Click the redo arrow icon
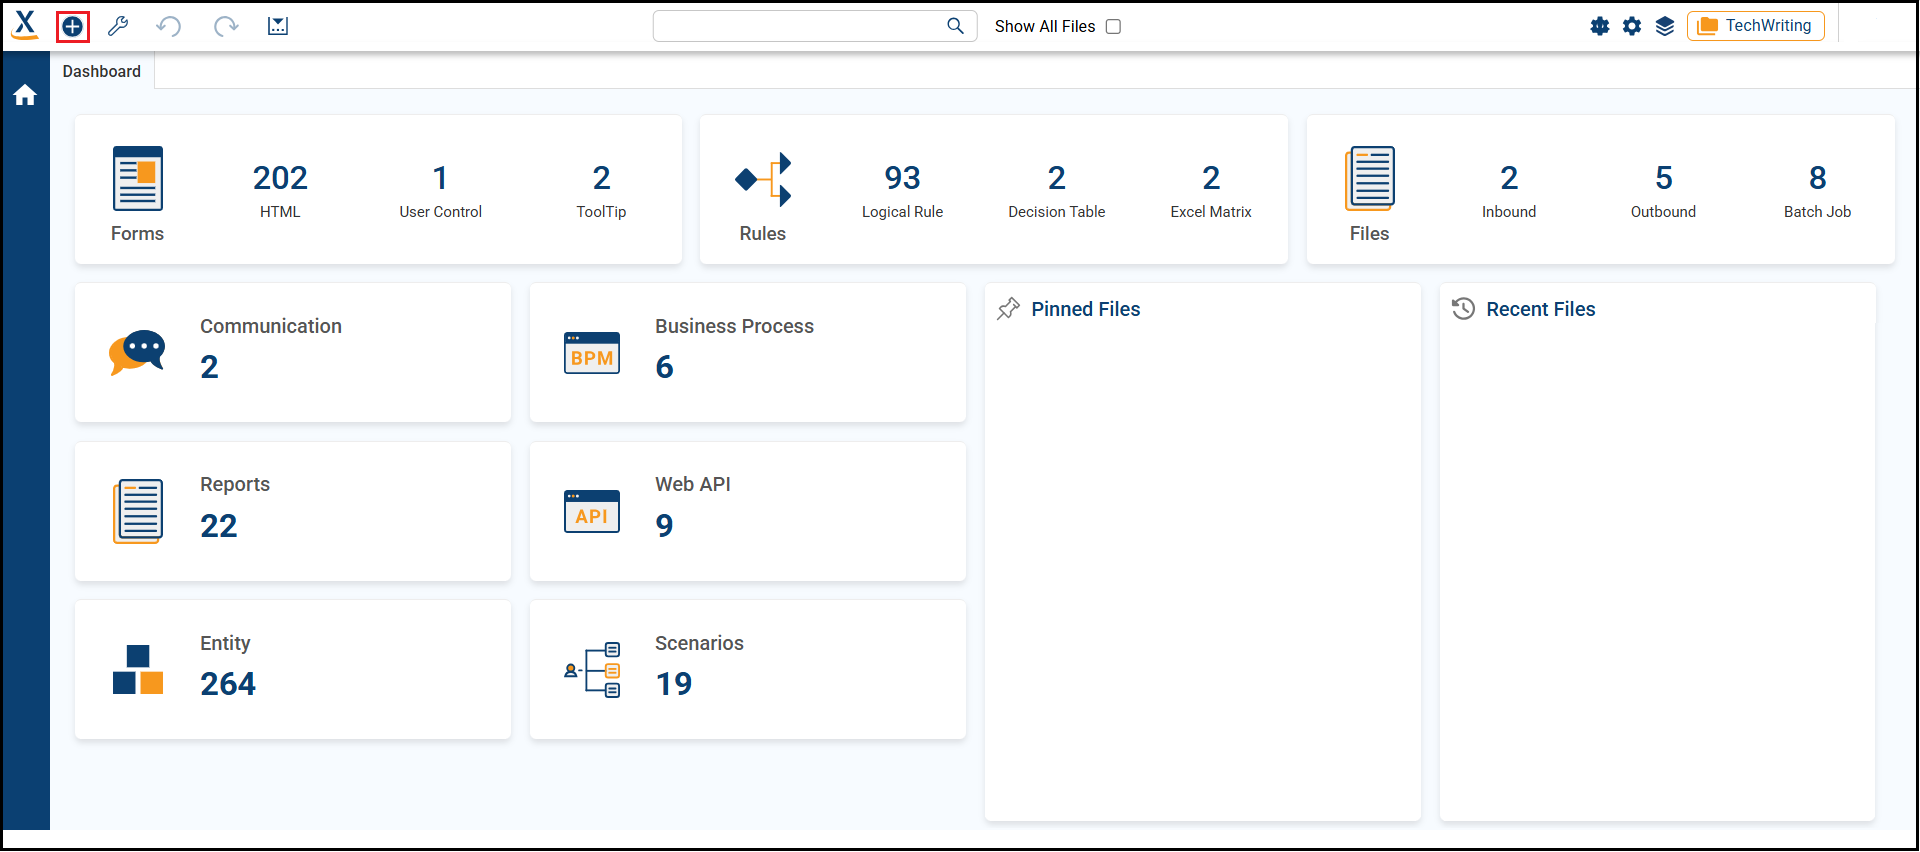 226,27
